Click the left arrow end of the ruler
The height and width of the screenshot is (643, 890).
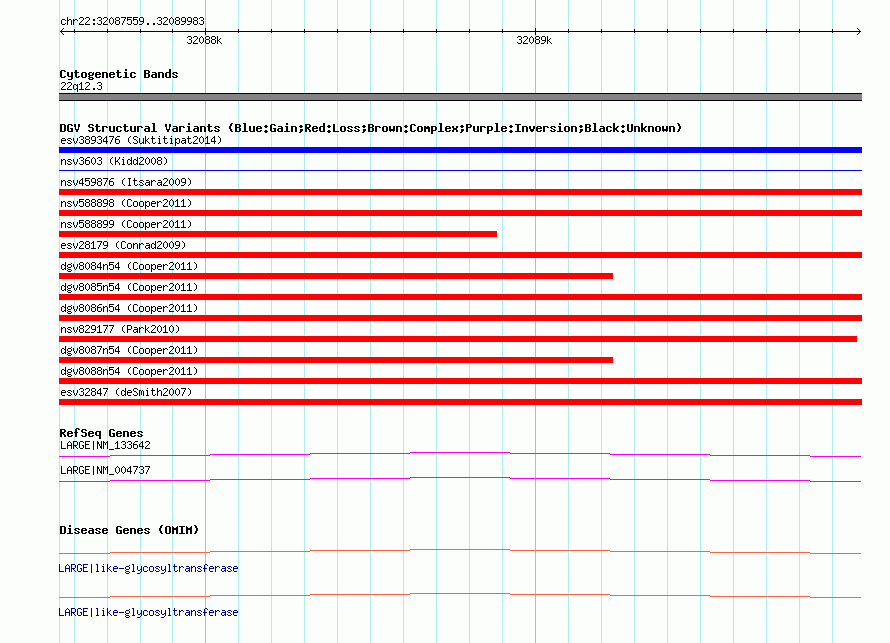coord(62,31)
